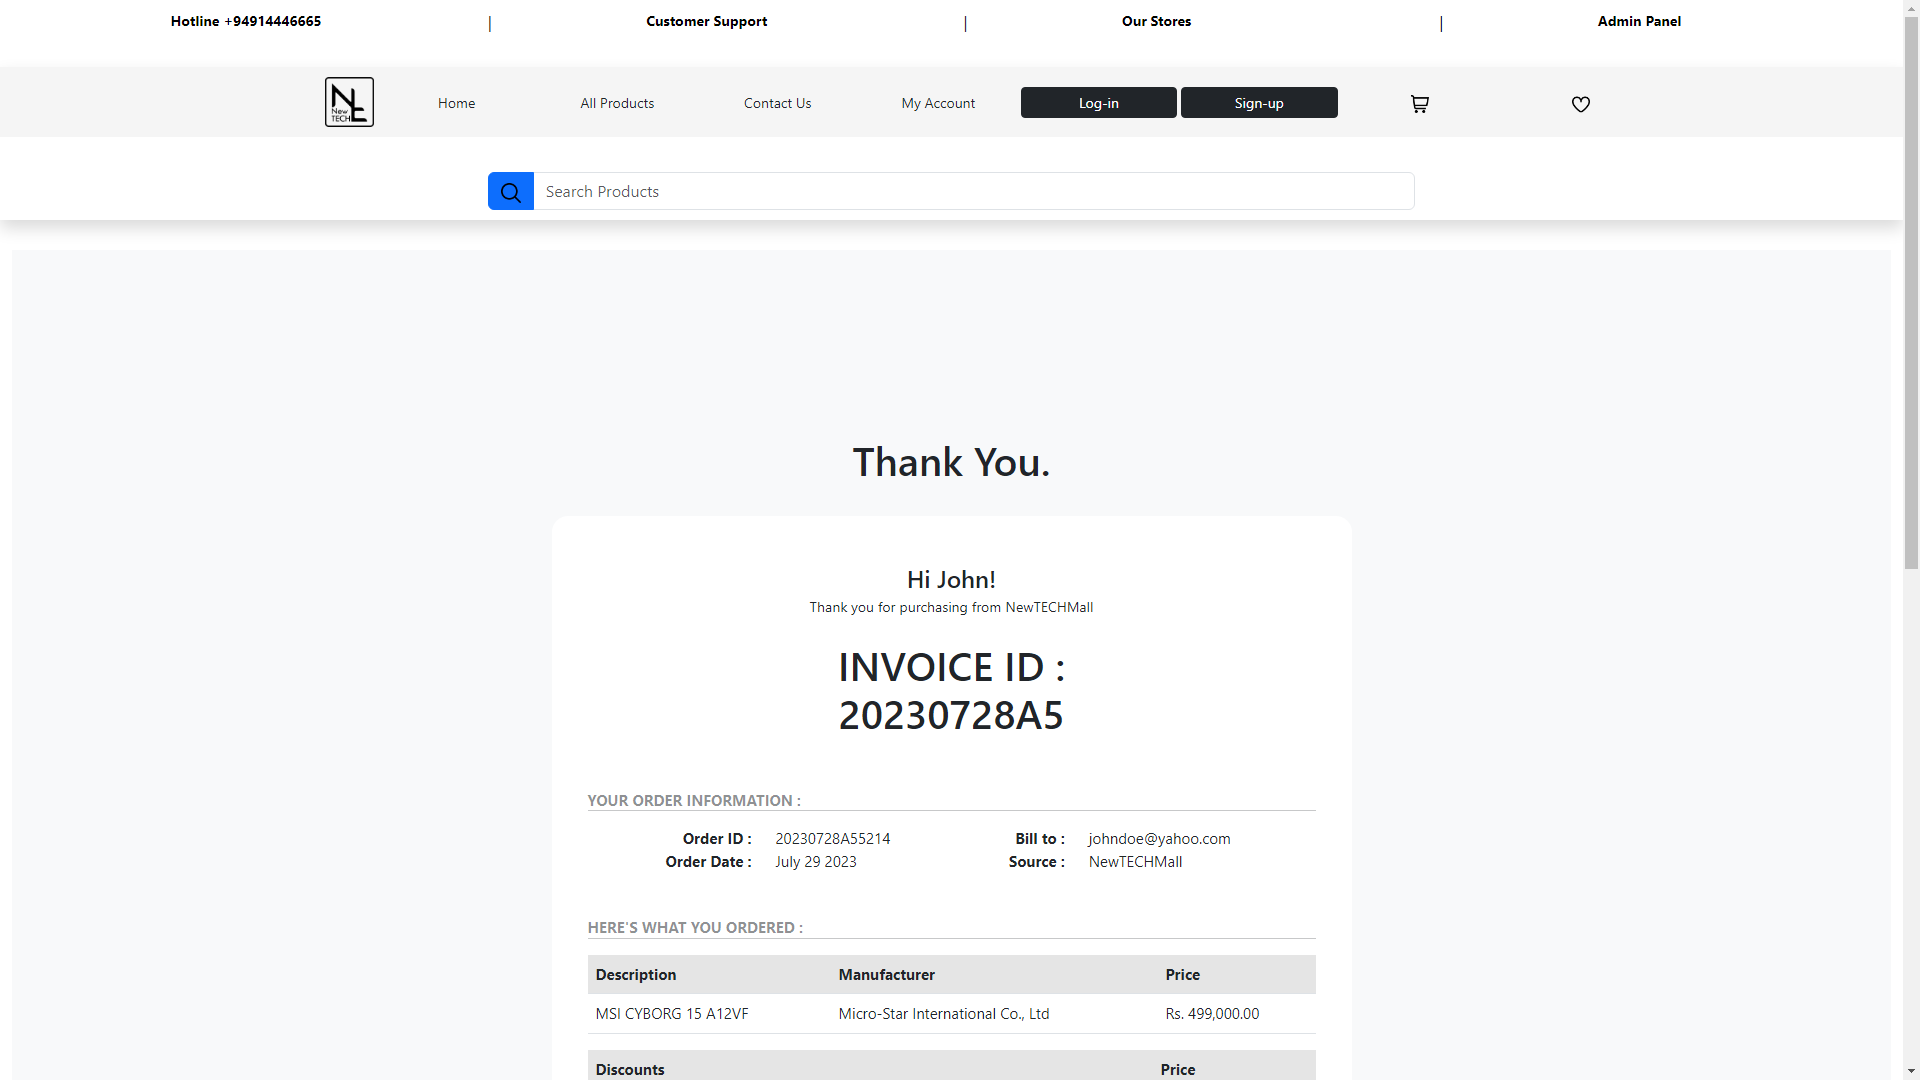This screenshot has height=1080, width=1920.
Task: Click the johndoe@yahoo.com billing email
Action: [1159, 839]
